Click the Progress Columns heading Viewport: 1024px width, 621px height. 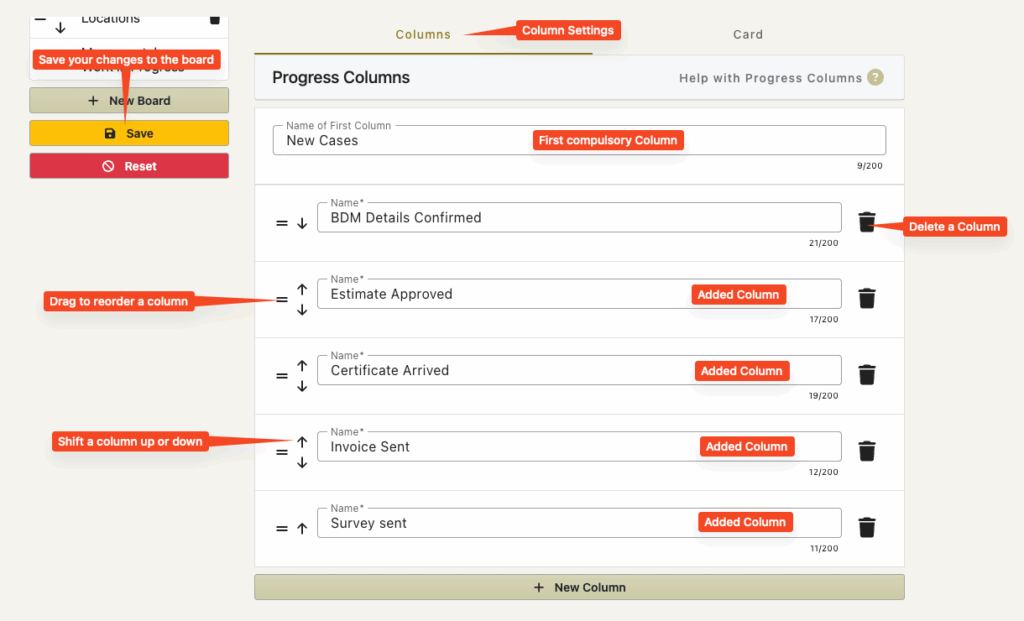[341, 78]
